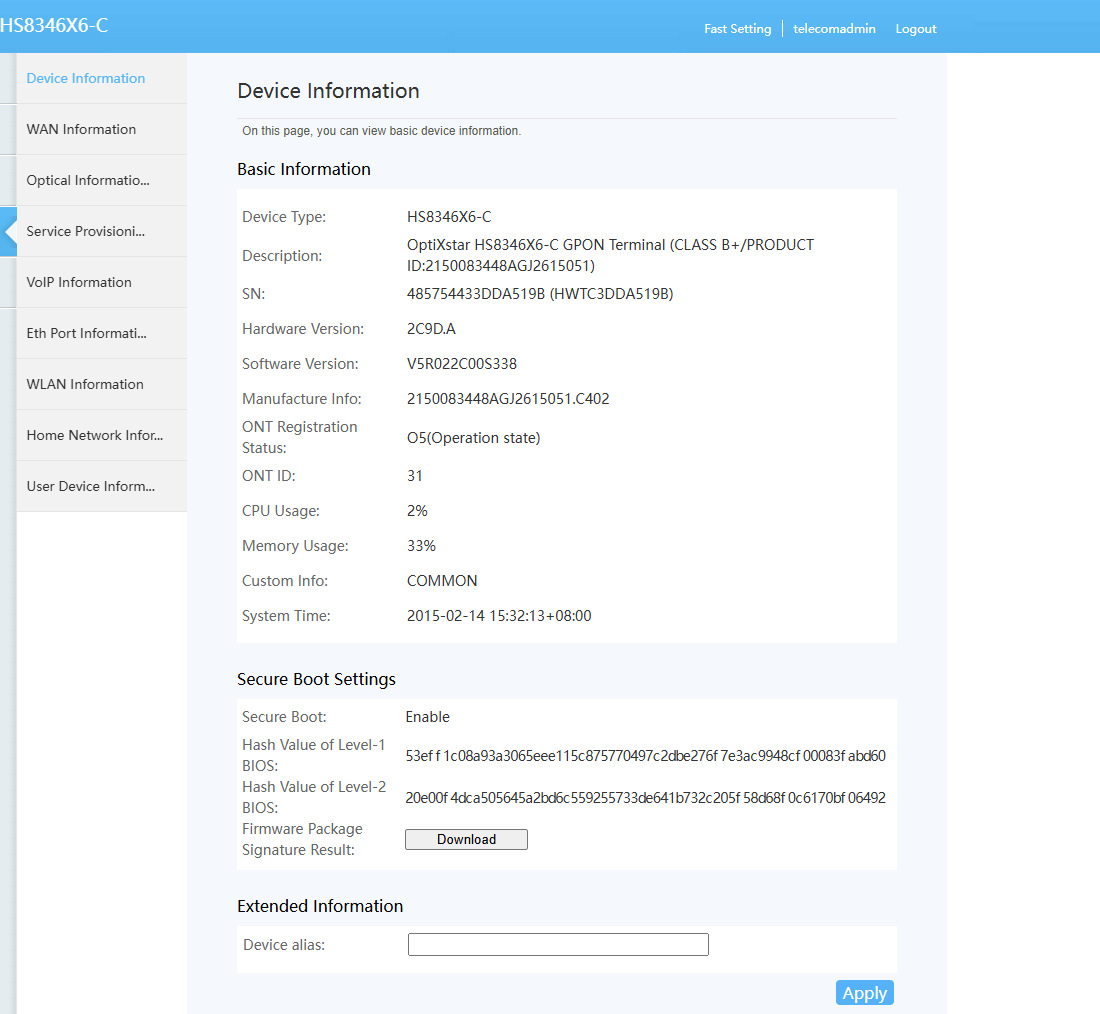This screenshot has height=1014, width=1100.
Task: Open VoIP Information page
Action: [x=79, y=282]
